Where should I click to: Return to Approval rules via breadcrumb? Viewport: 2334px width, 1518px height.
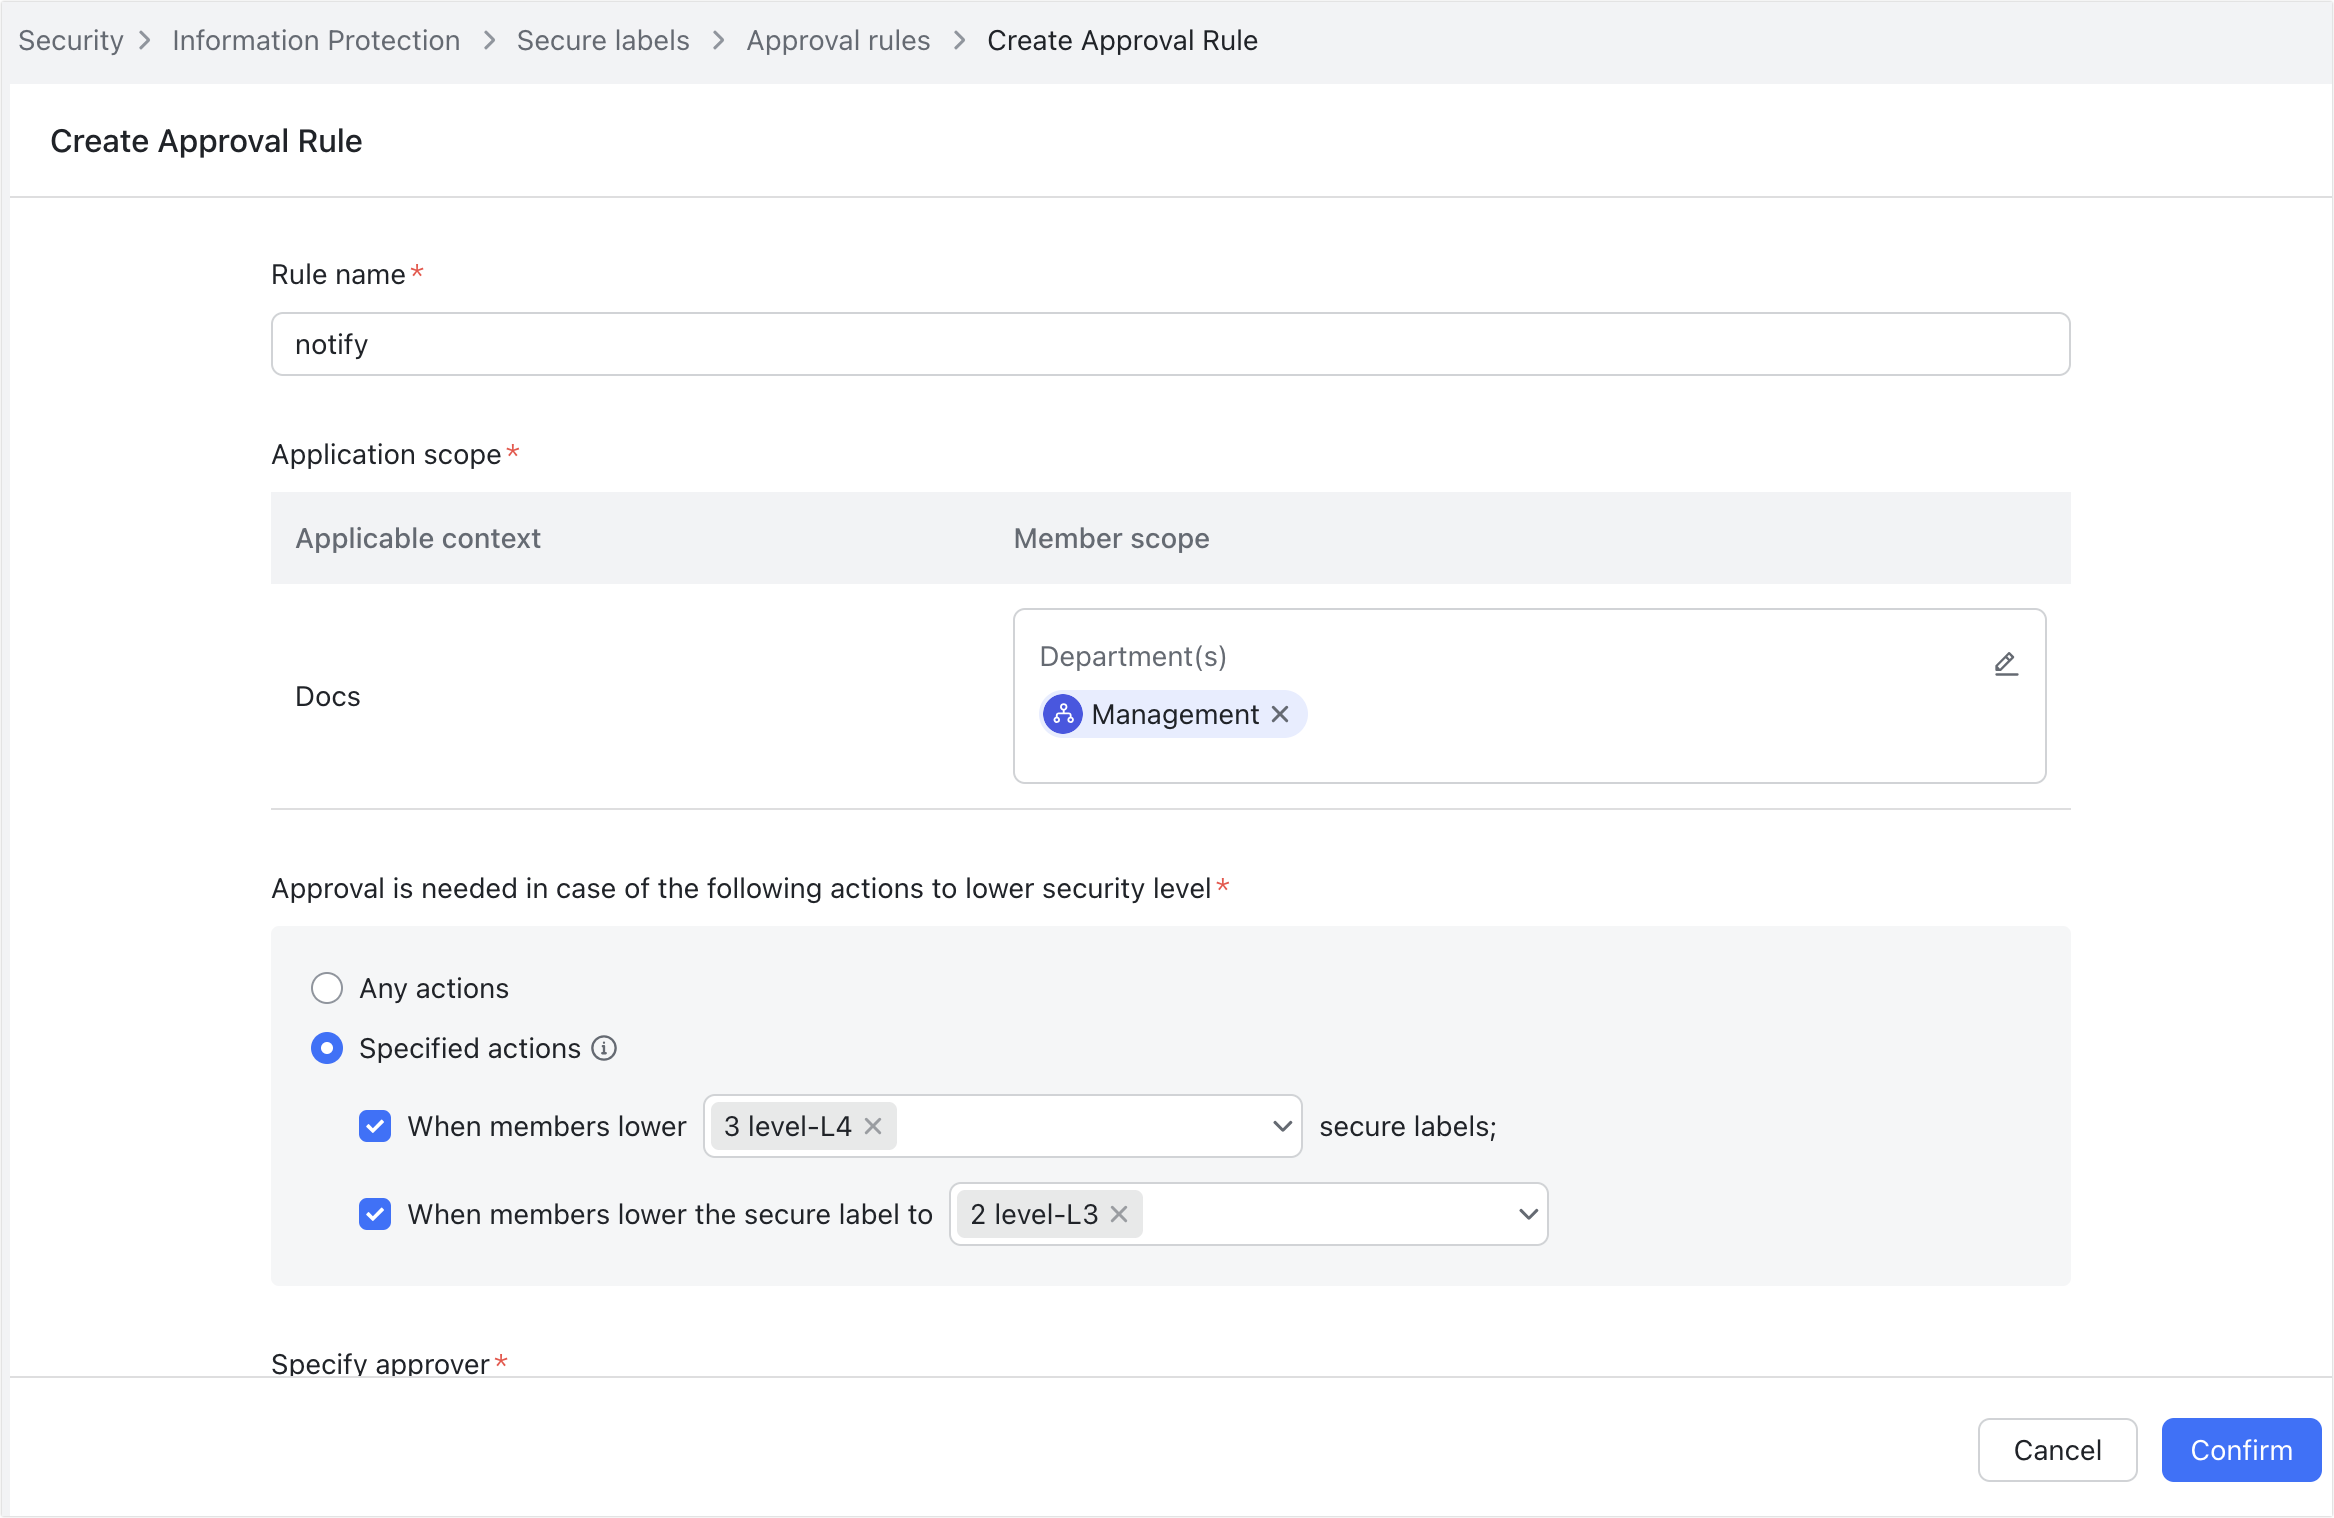(x=838, y=40)
